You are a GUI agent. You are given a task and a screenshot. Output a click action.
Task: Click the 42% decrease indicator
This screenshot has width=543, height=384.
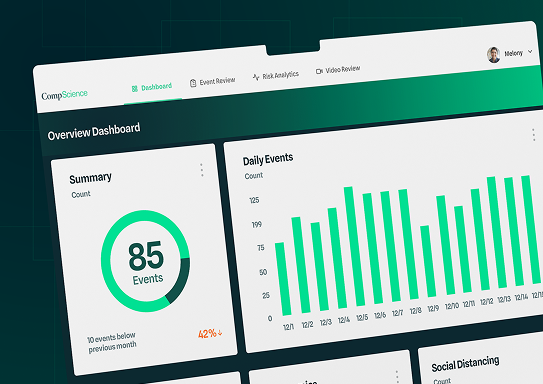[210, 333]
